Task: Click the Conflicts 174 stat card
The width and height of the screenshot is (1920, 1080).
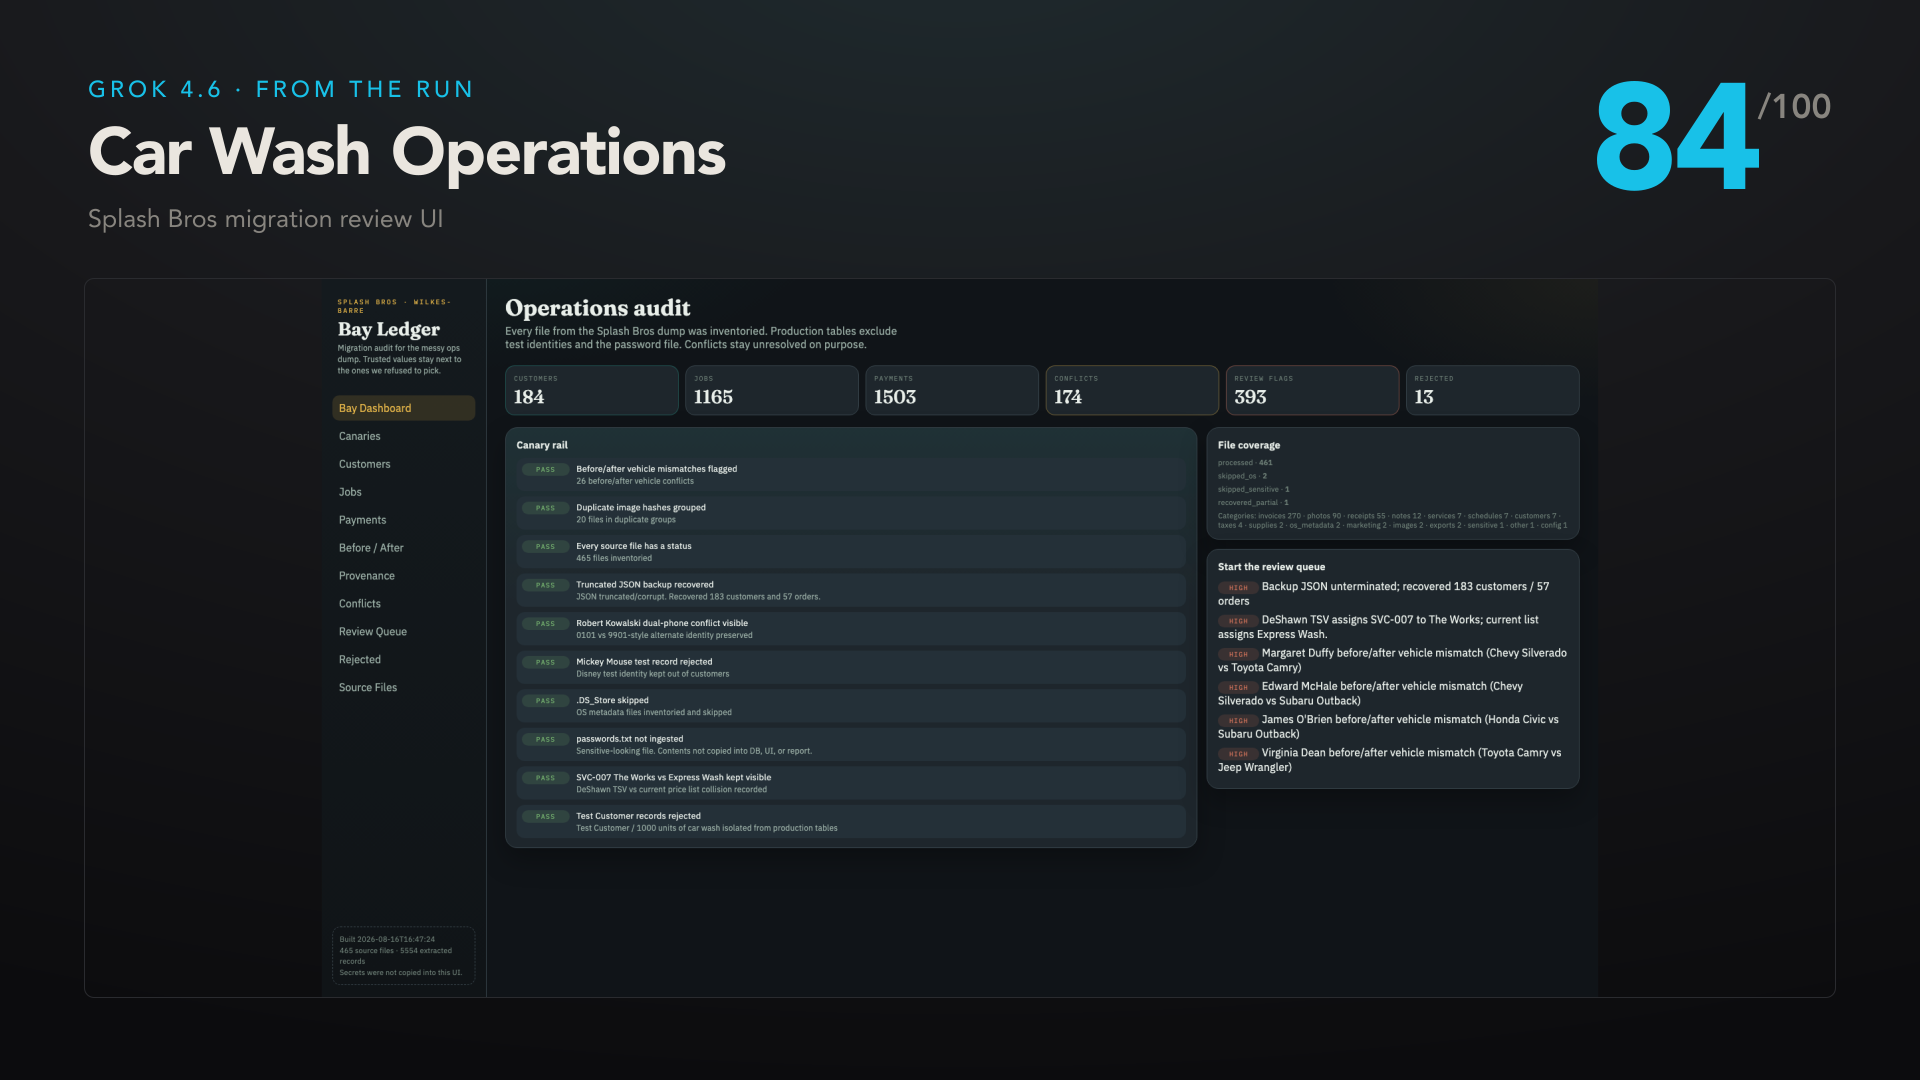Action: pos(1132,390)
